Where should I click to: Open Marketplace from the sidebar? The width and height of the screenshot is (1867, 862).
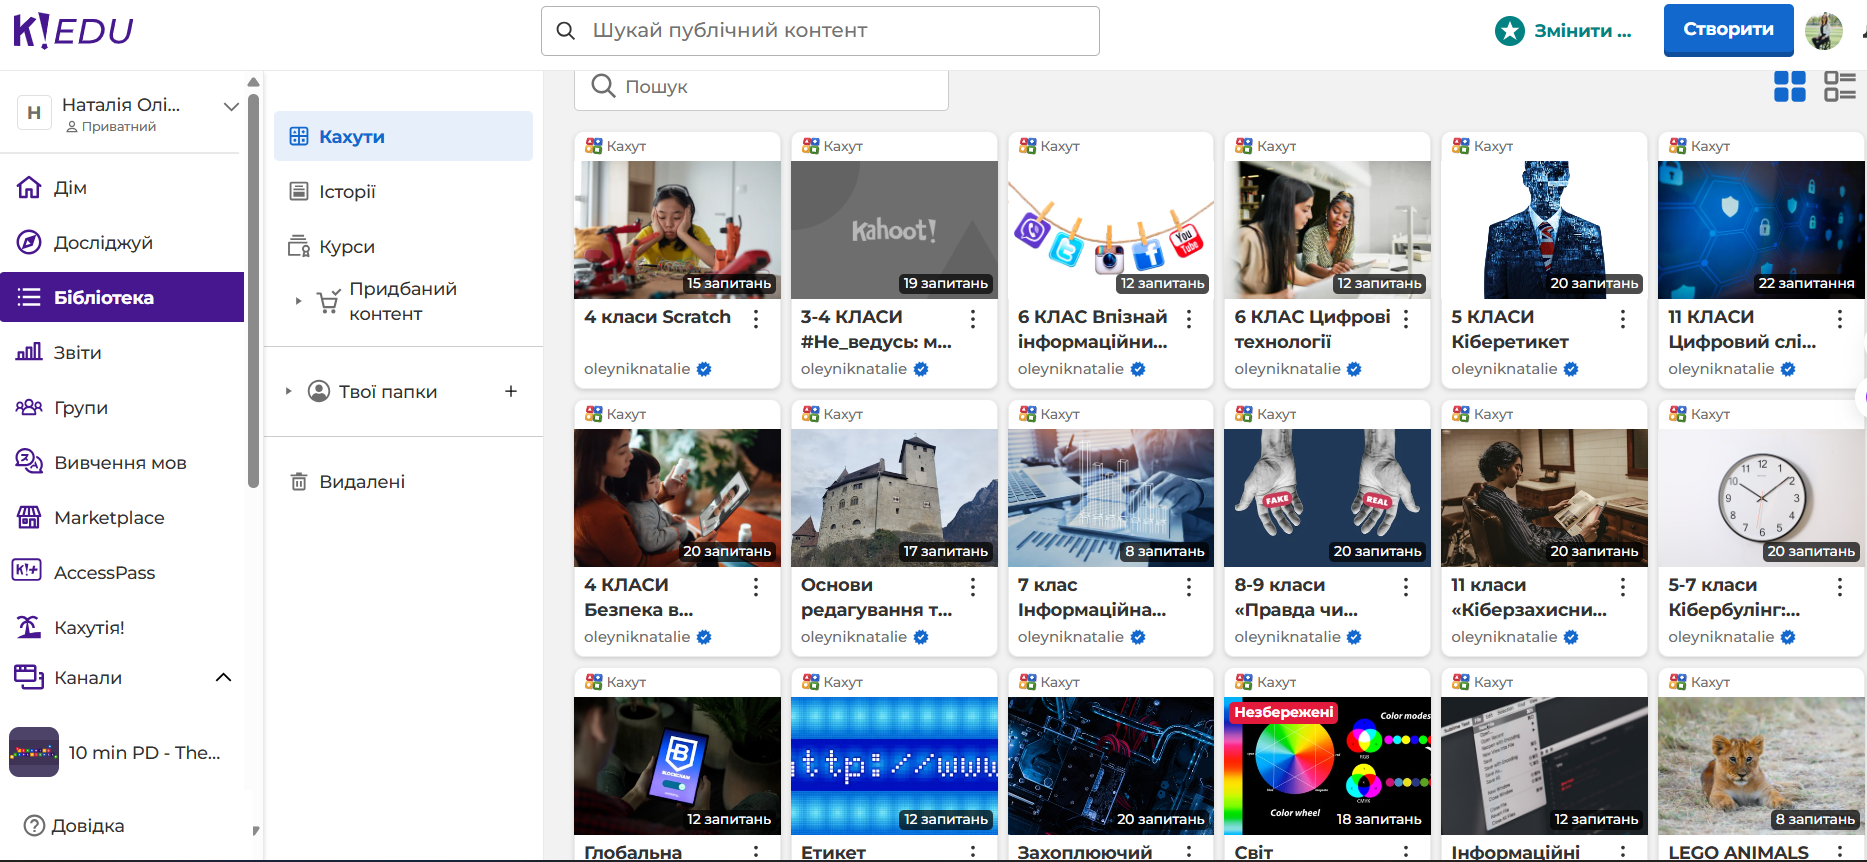click(x=109, y=518)
